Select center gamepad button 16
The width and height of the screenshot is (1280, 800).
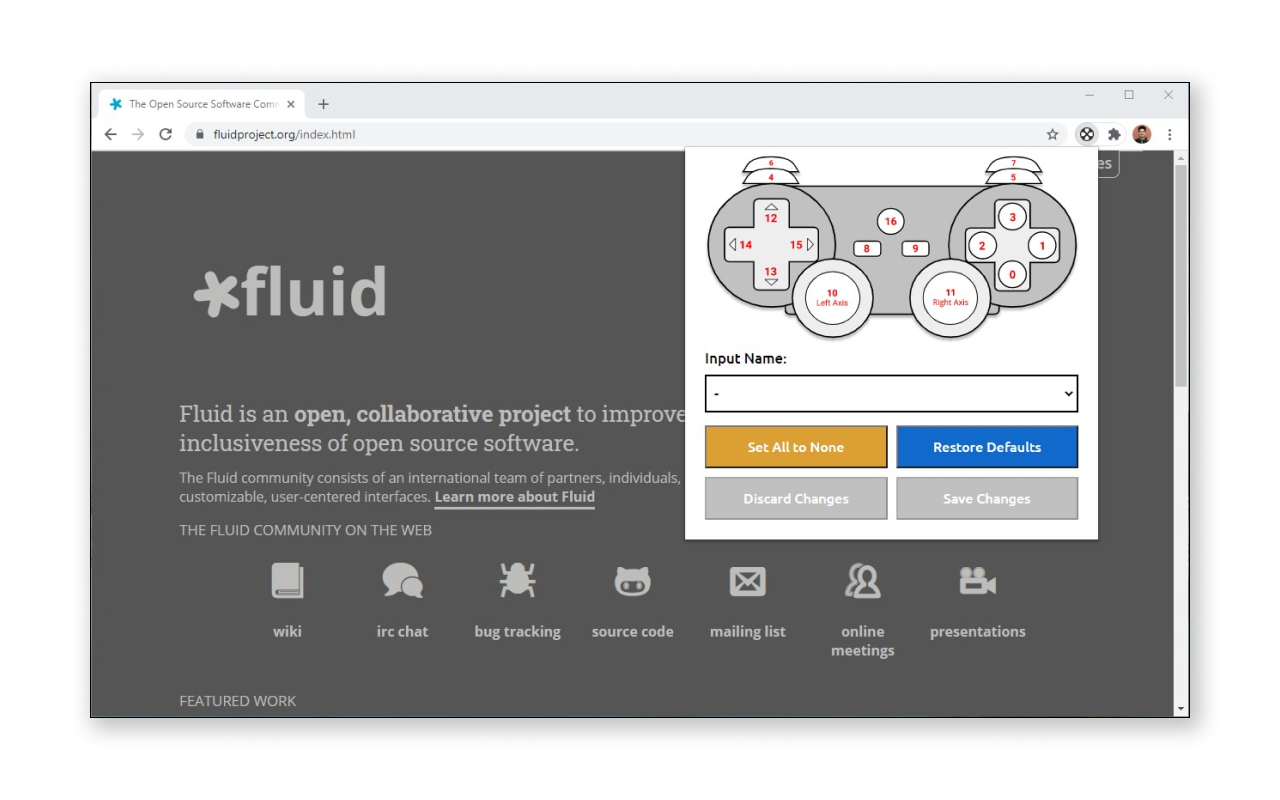point(890,221)
